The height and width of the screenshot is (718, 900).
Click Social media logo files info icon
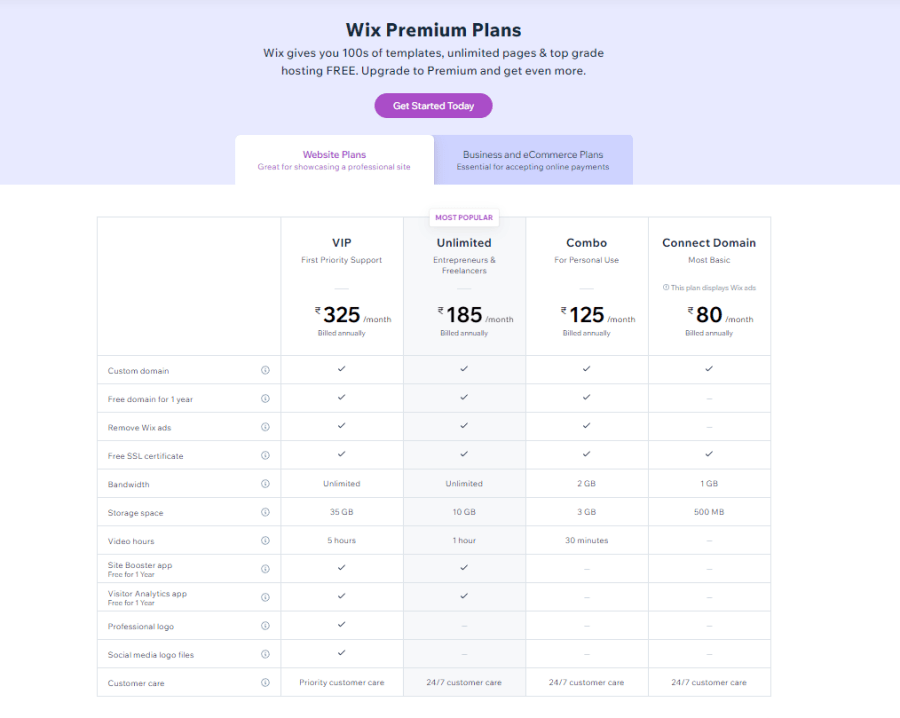265,654
